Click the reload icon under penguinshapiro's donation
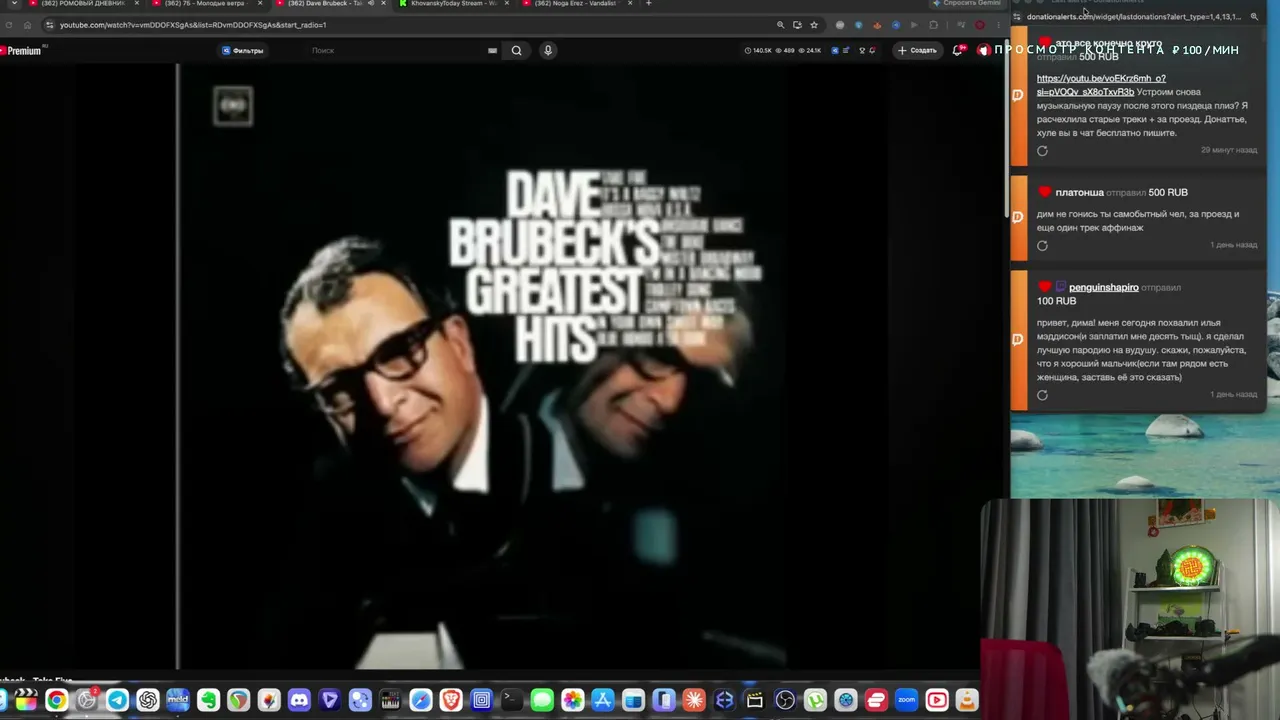The width and height of the screenshot is (1280, 720). pos(1042,395)
